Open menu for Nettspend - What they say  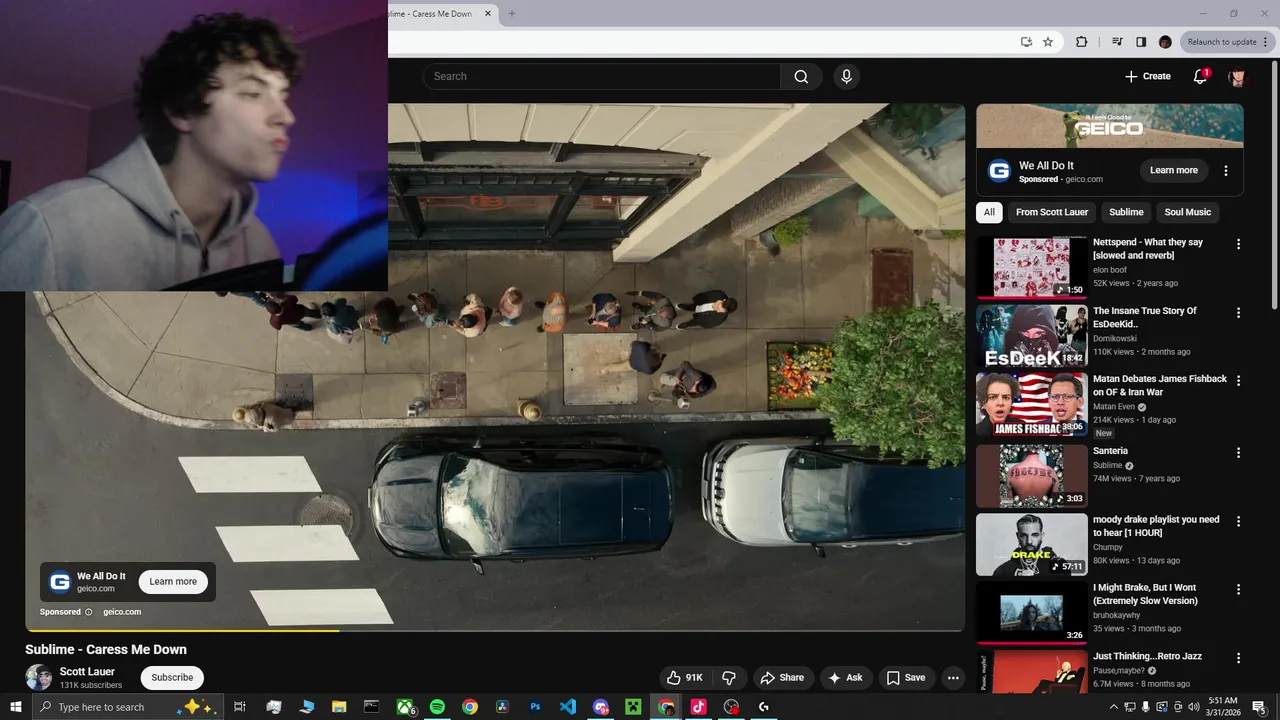tap(1238, 244)
